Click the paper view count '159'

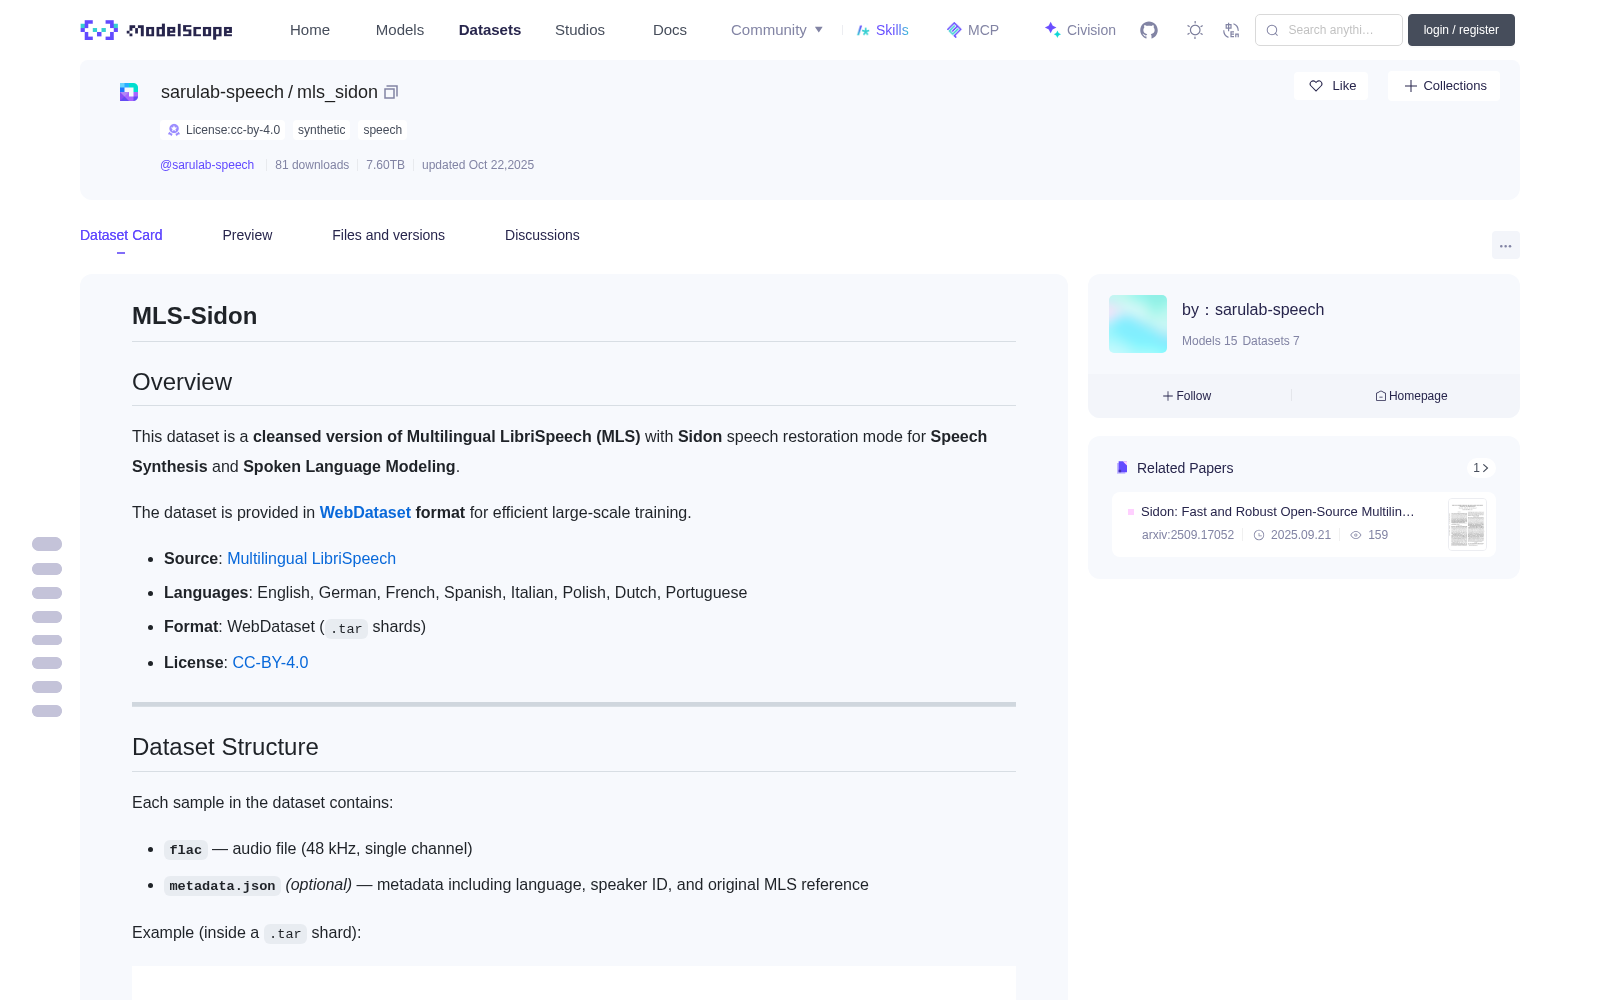click(x=1378, y=535)
